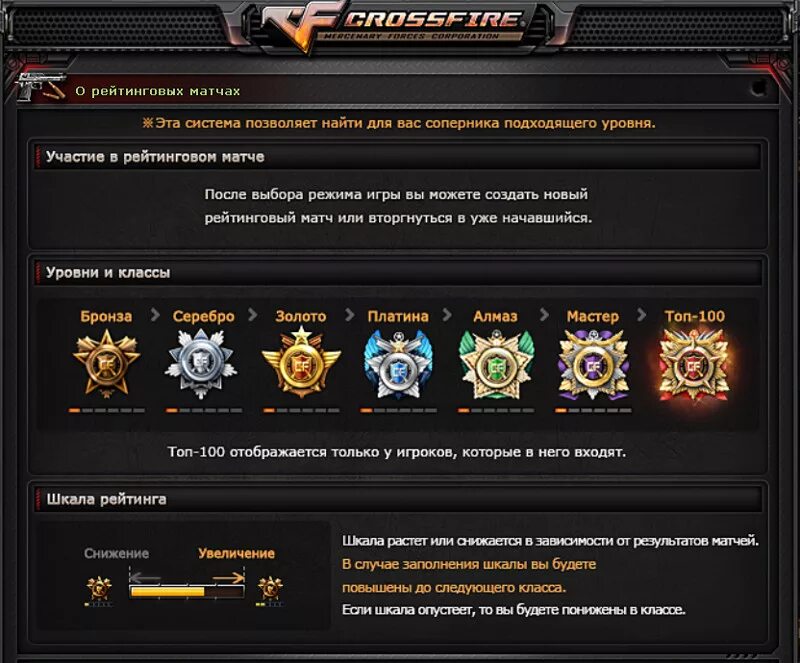Click Участие в рейтинговом матче header
Image resolution: width=800 pixels, height=663 pixels.
coord(398,157)
